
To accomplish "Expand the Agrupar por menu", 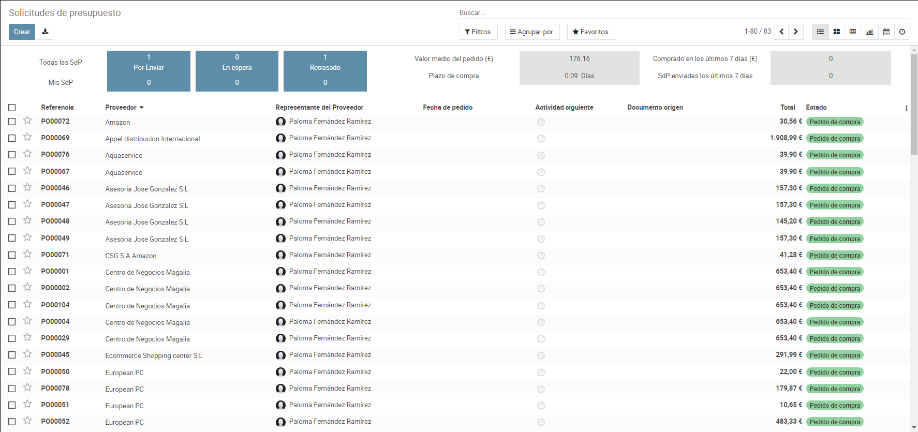I will click(532, 32).
